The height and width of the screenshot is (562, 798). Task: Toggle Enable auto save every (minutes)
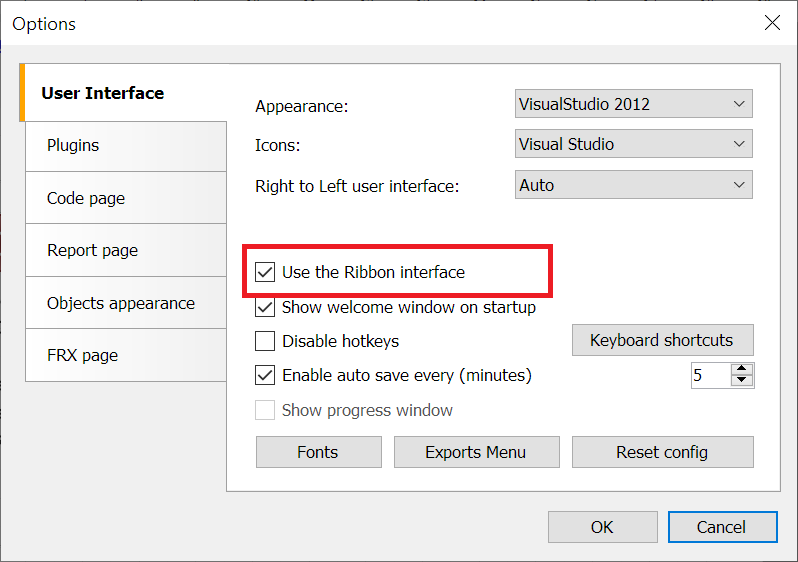(265, 376)
